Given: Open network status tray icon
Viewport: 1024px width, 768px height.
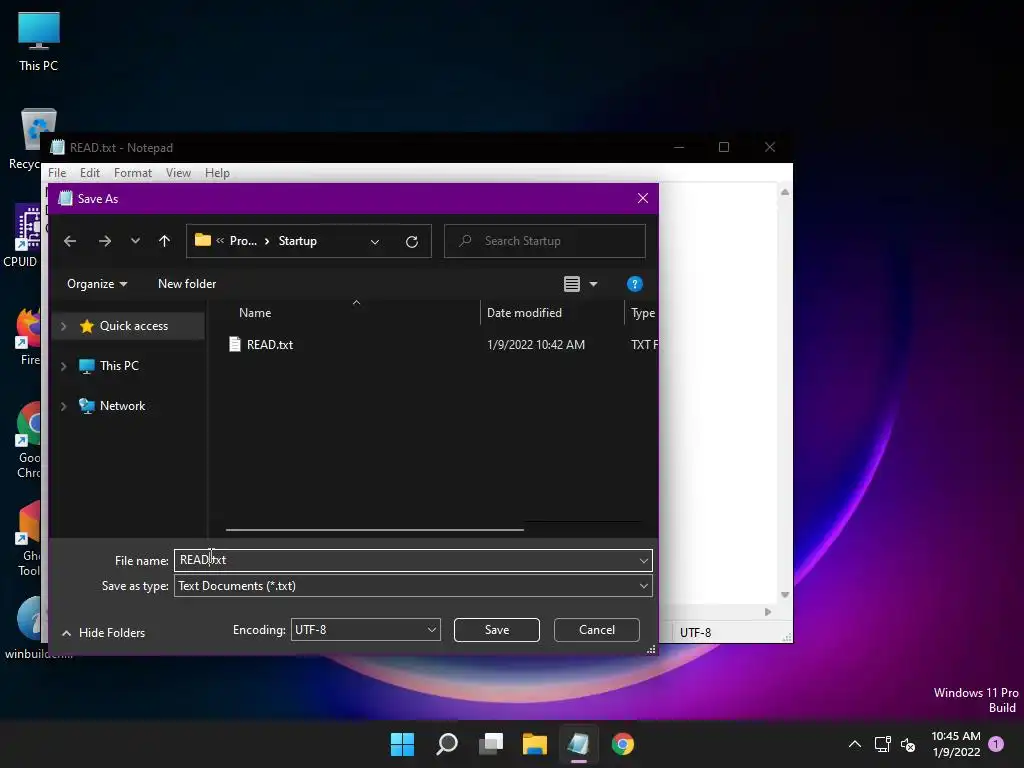Looking at the screenshot, I should [x=883, y=744].
